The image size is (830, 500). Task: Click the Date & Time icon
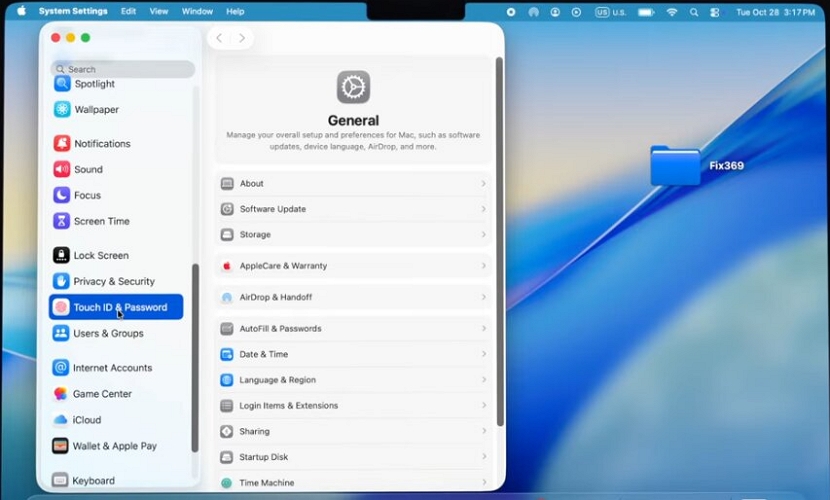click(x=227, y=354)
